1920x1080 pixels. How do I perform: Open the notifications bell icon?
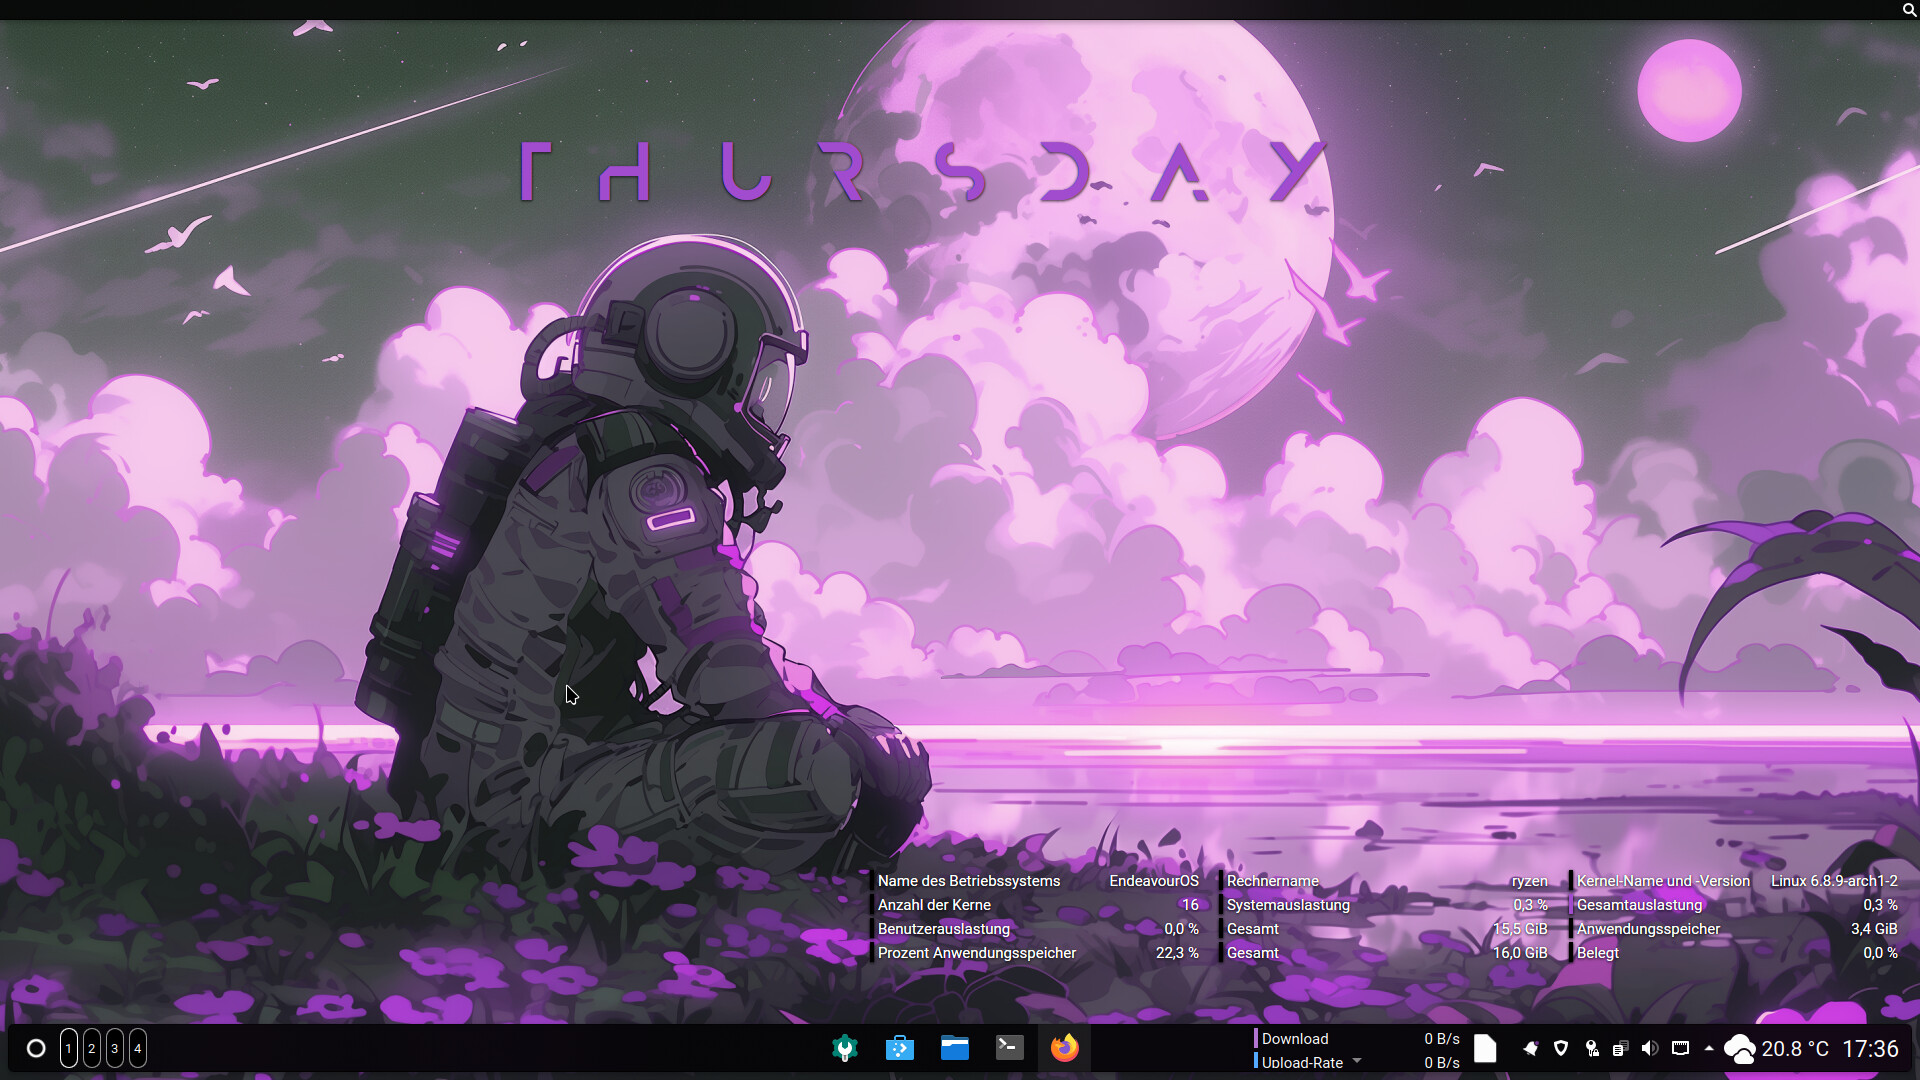(1531, 1048)
